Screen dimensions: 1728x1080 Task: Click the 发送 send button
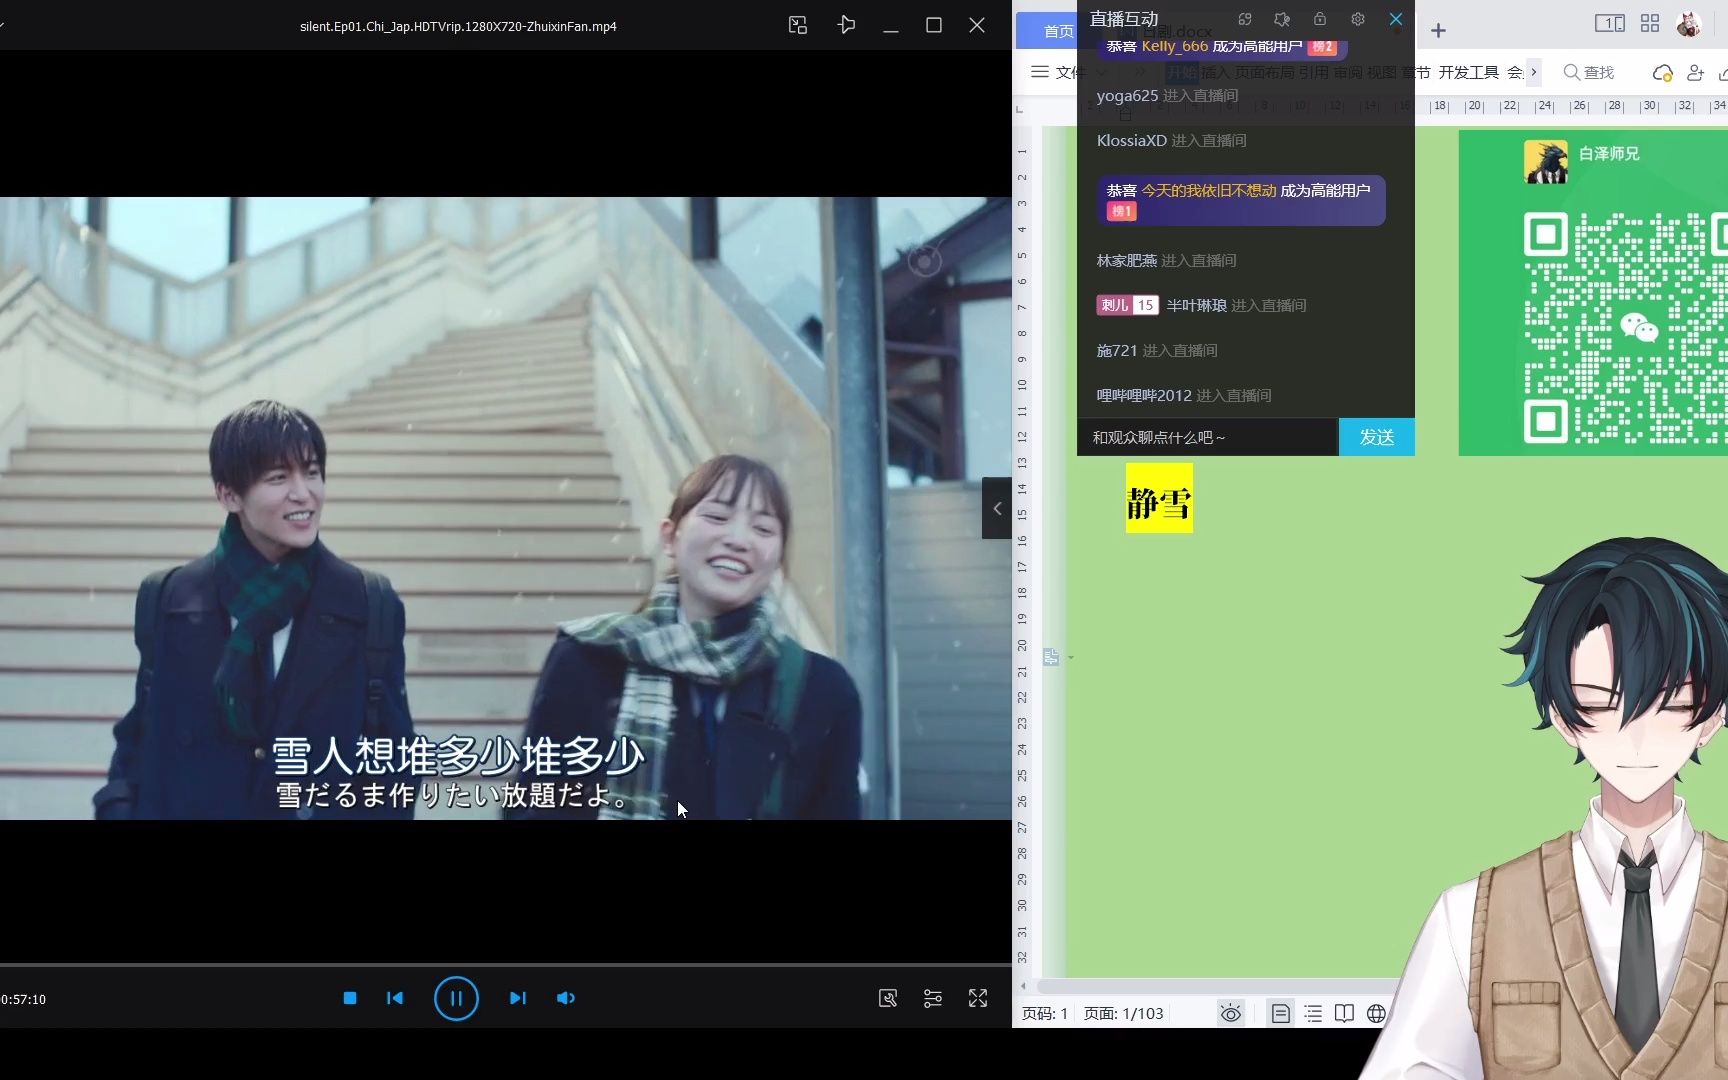[x=1377, y=437]
